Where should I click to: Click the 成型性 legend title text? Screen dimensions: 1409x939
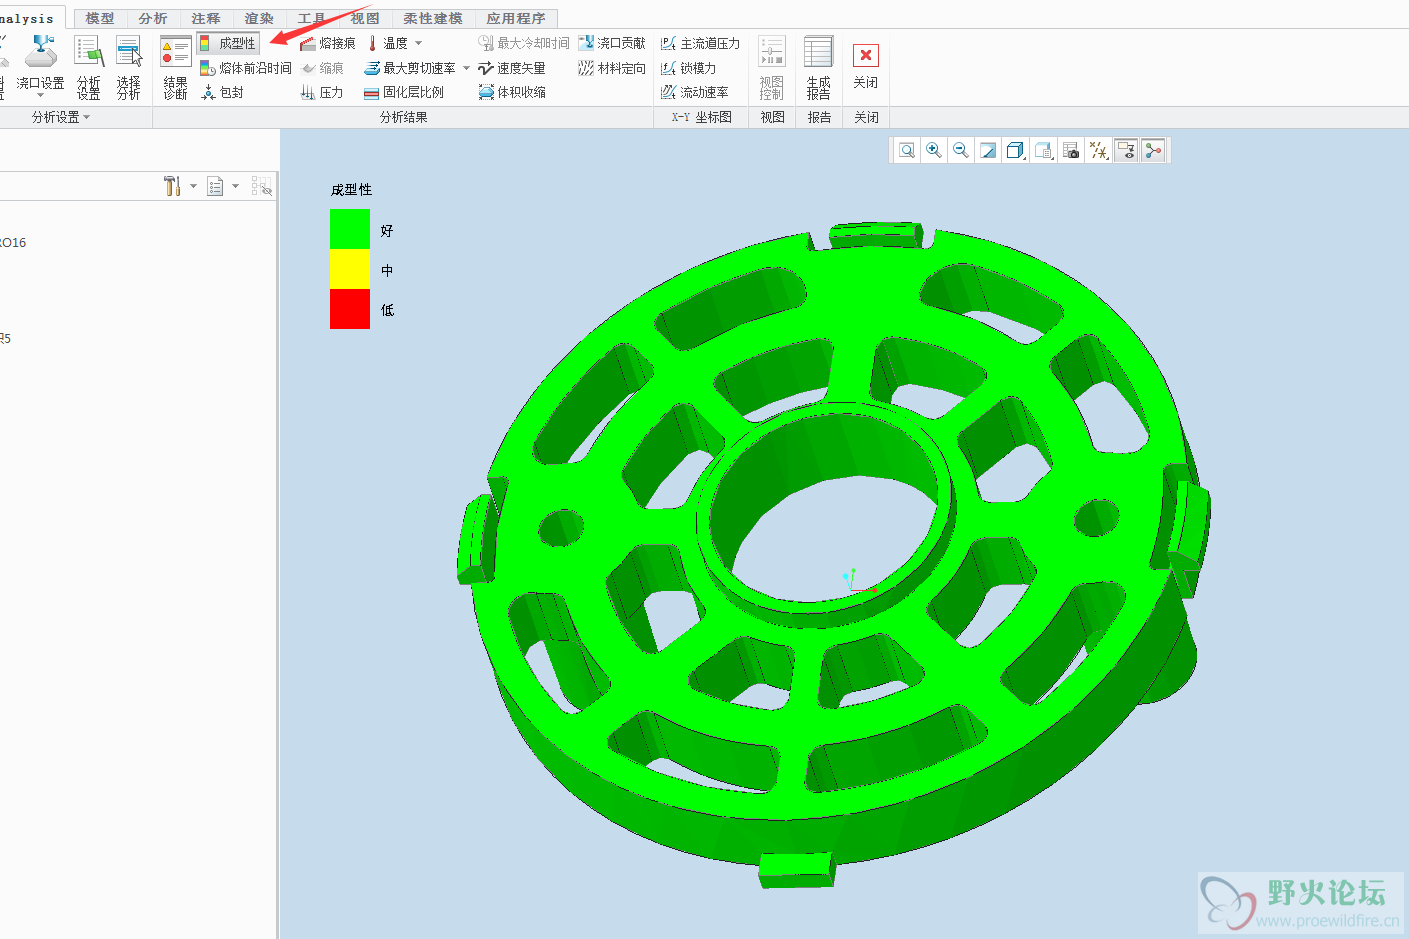tap(351, 189)
